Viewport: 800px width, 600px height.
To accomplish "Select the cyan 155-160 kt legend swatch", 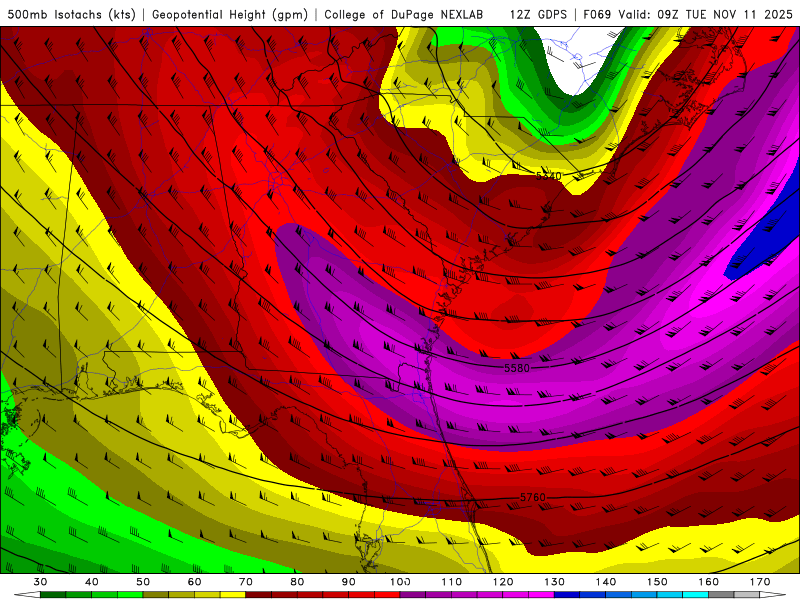I will click(695, 594).
